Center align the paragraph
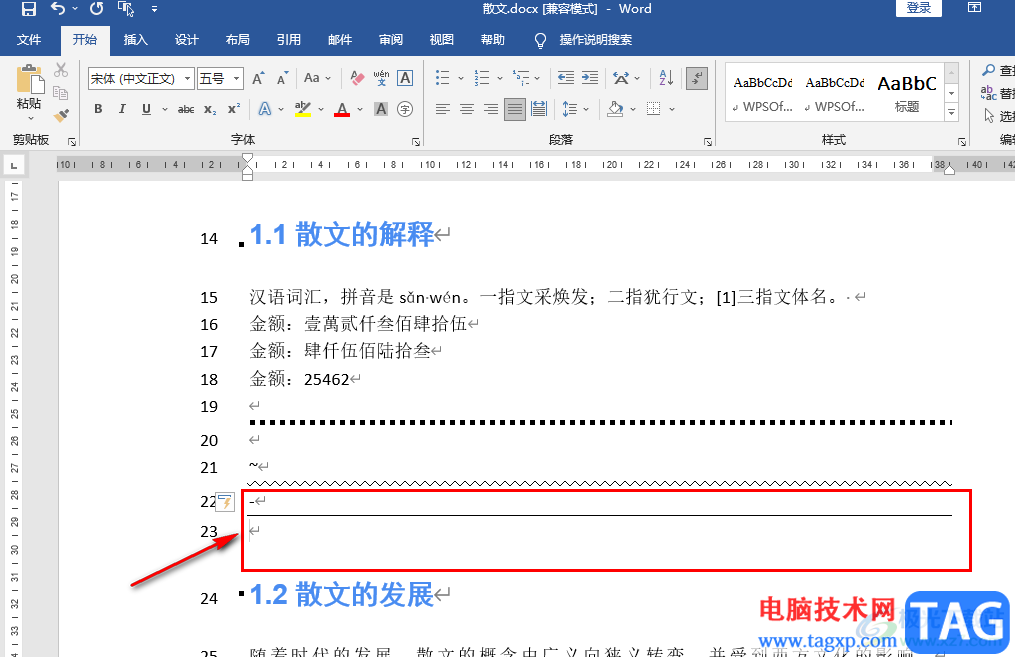The height and width of the screenshot is (657, 1015). point(467,109)
